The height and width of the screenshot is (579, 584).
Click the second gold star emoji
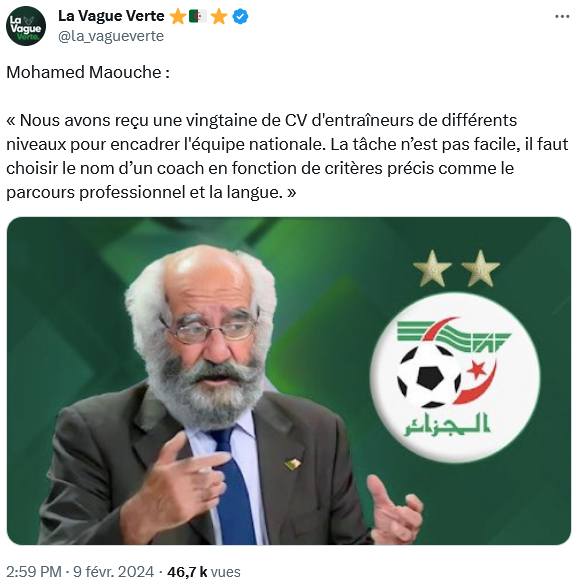tap(219, 17)
